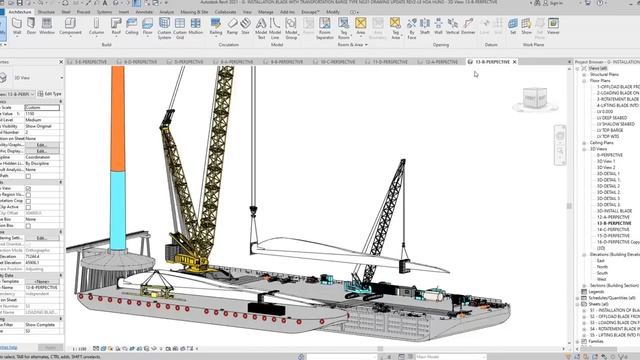Select the Area tool
640x360 pixels.
[x=360, y=27]
